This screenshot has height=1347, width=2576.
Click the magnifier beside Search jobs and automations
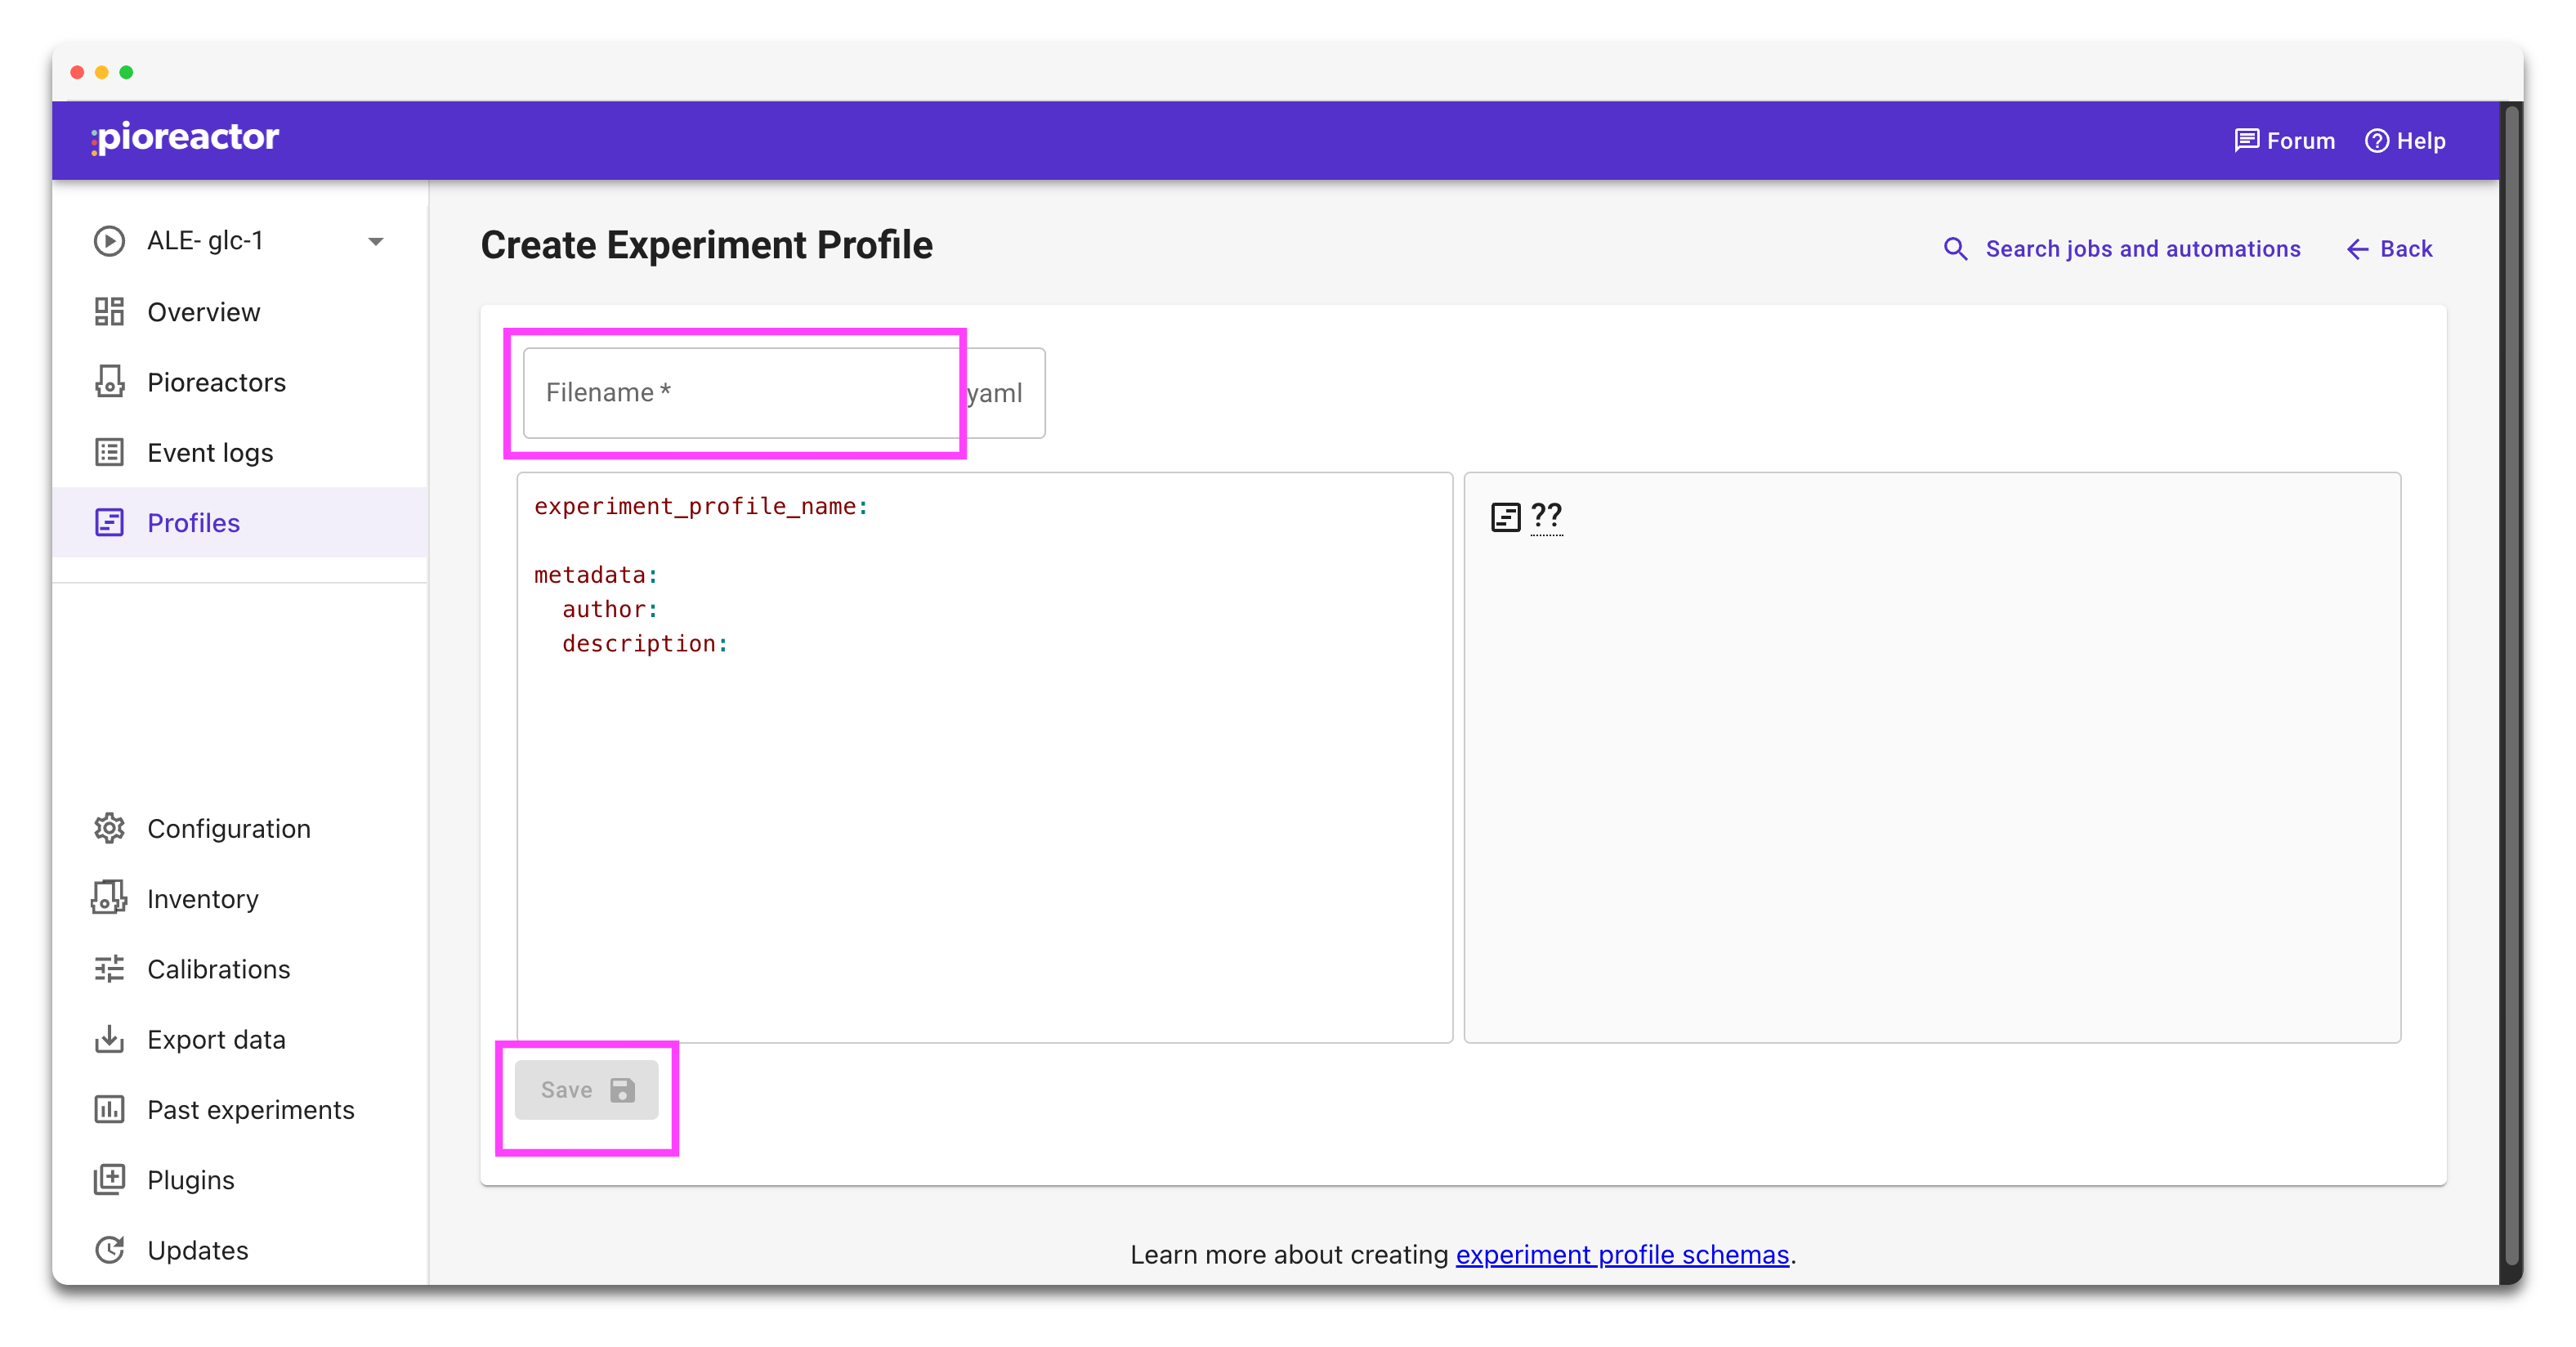coord(1956,249)
